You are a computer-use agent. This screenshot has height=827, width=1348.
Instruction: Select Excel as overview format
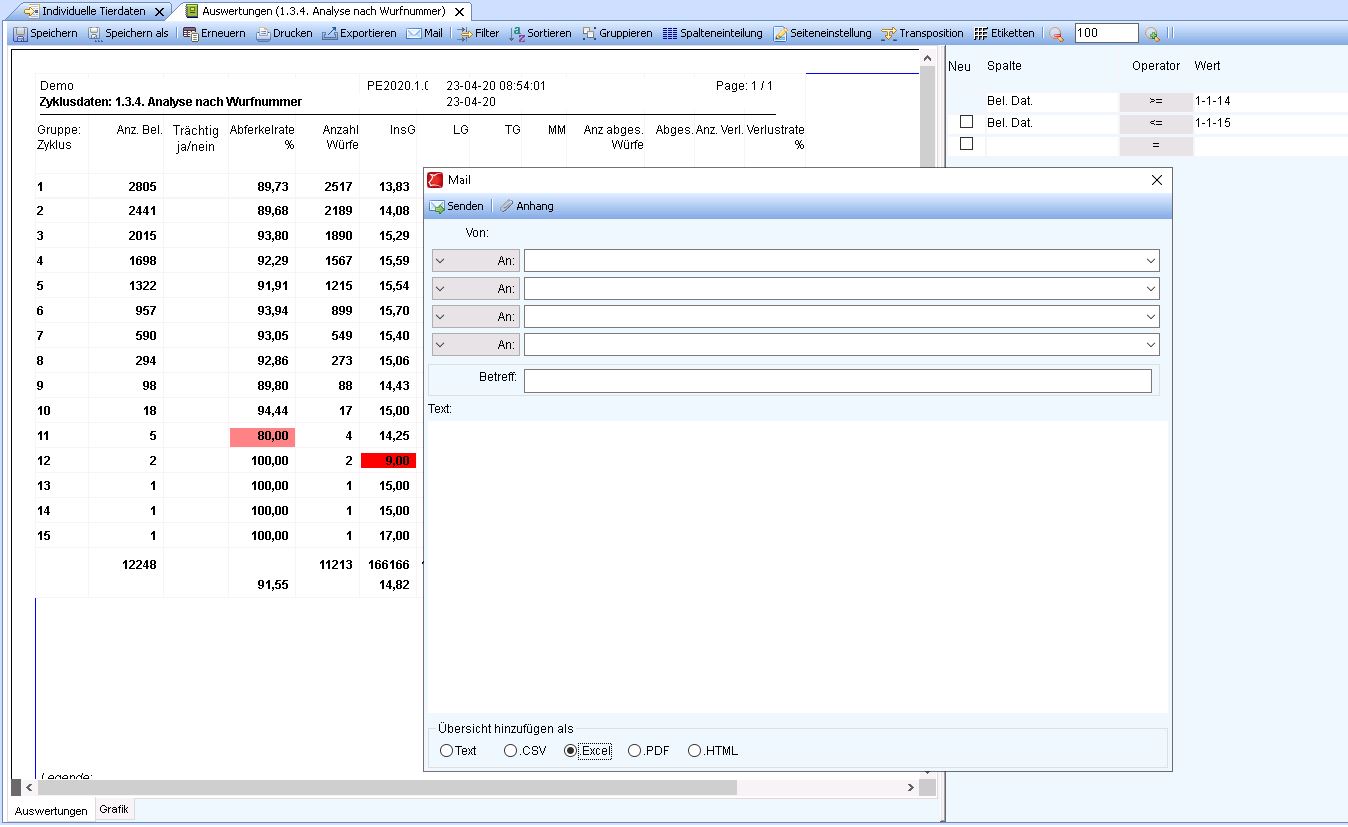click(x=571, y=751)
